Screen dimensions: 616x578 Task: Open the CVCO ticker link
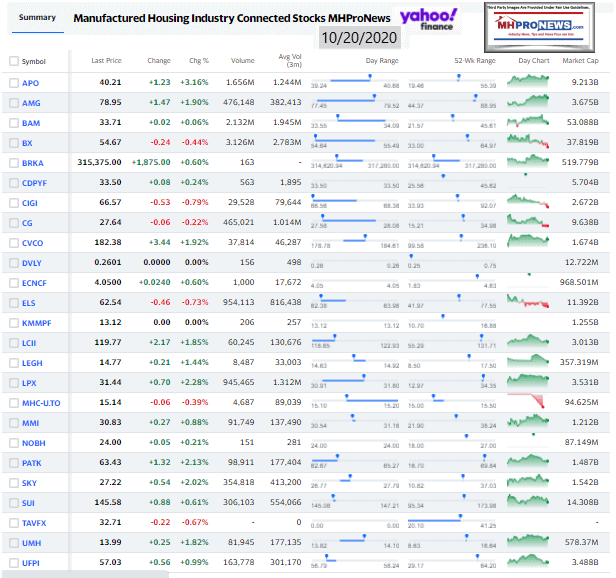[33, 244]
